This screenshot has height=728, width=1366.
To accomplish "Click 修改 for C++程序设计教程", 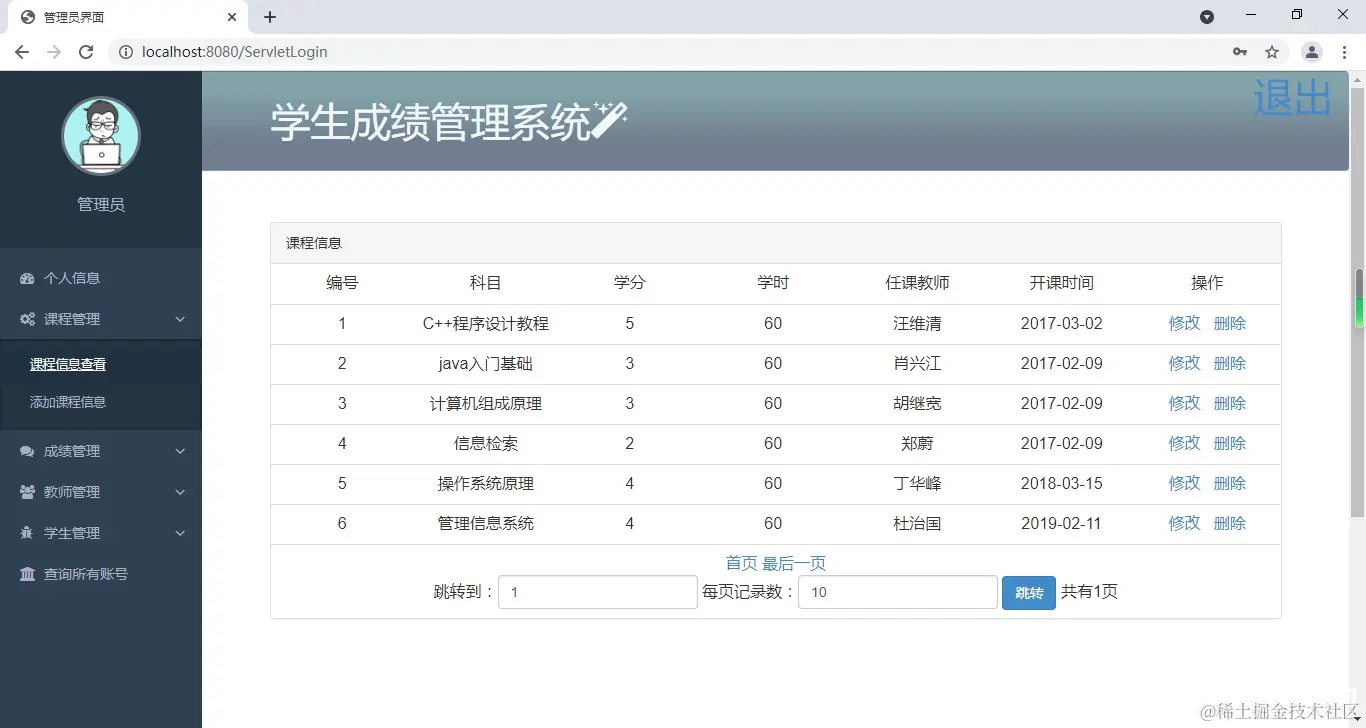I will (1184, 323).
